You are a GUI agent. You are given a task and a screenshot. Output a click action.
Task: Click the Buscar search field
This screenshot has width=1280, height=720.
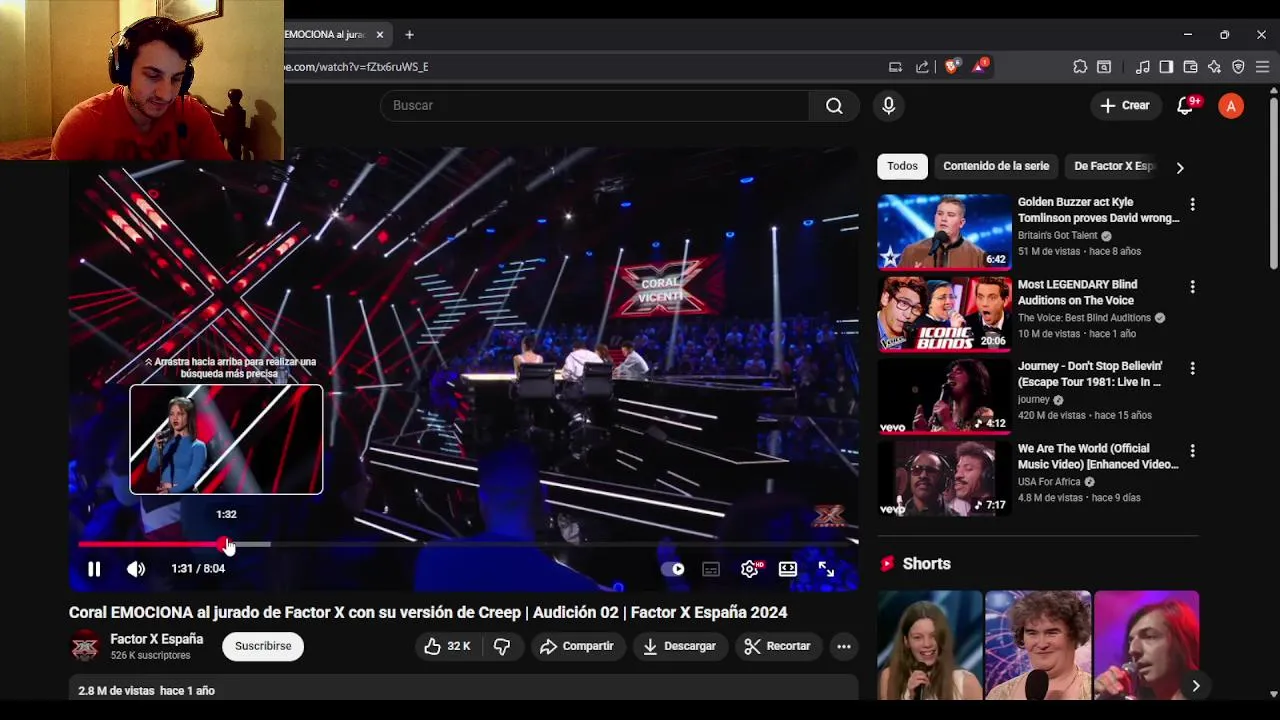595,105
